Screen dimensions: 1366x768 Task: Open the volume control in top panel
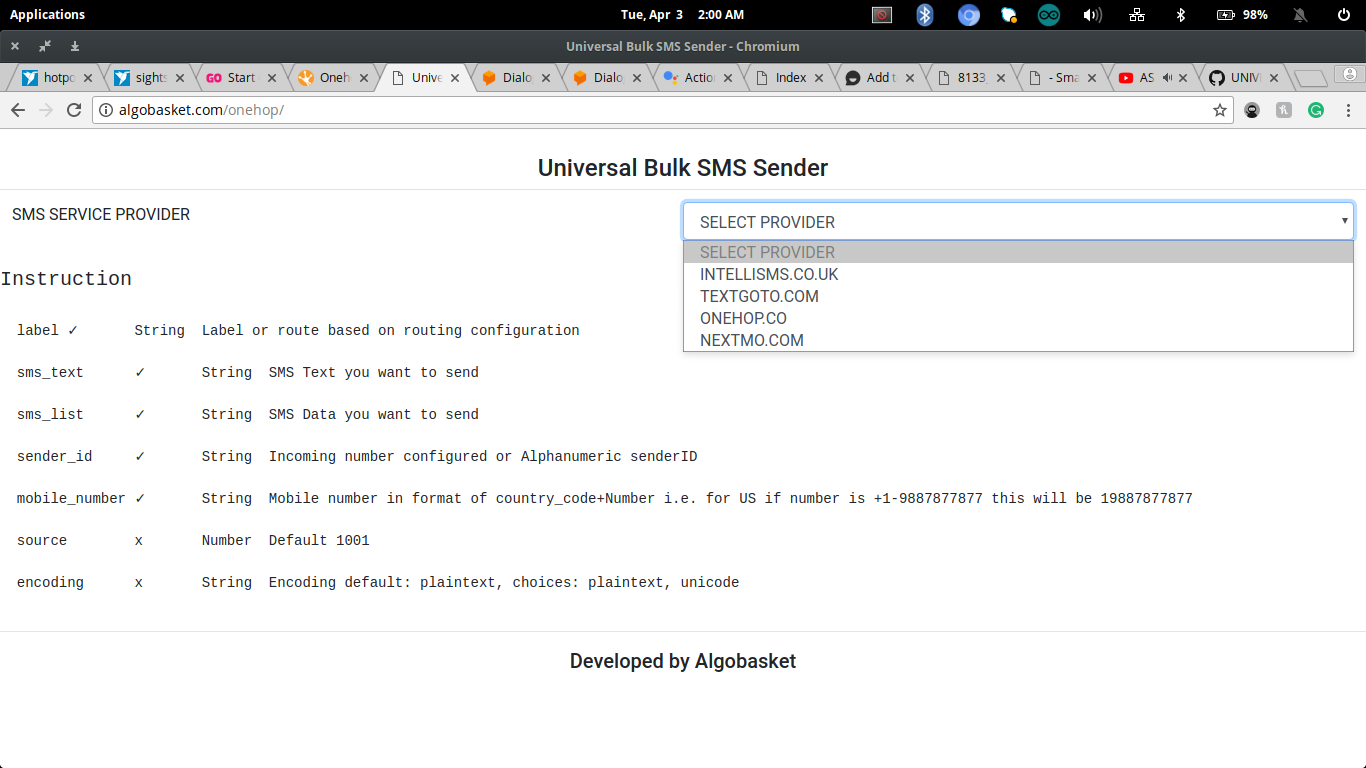[x=1092, y=15]
